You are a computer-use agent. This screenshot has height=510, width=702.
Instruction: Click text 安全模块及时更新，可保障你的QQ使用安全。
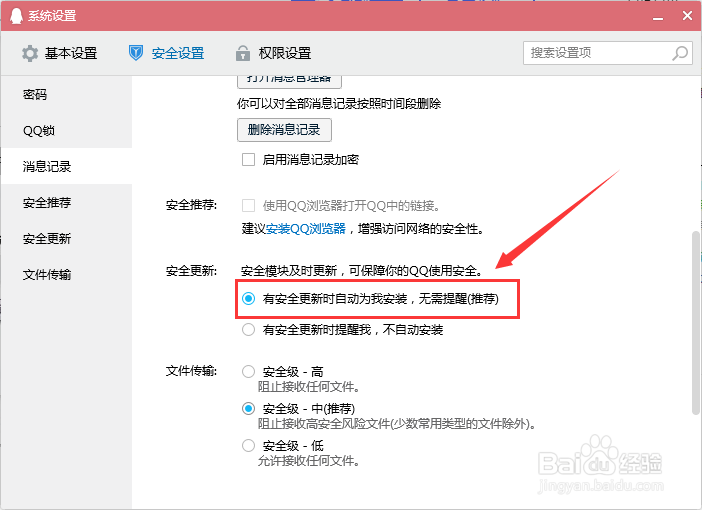pos(363,271)
